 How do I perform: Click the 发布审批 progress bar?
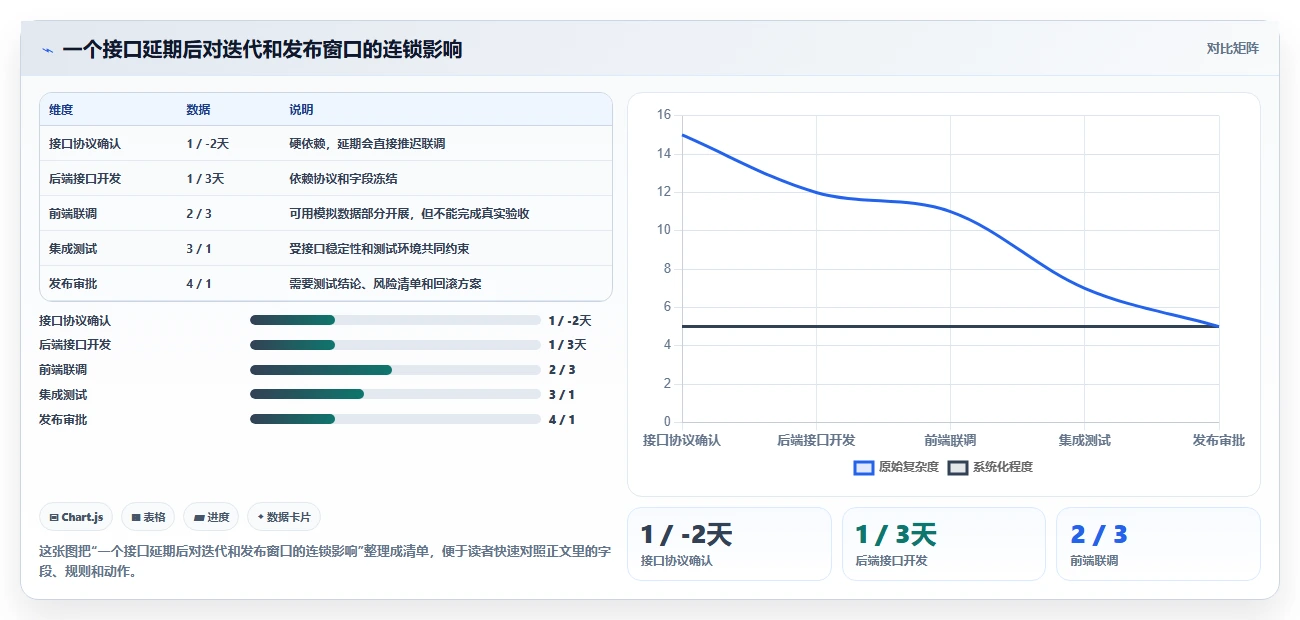[x=395, y=419]
